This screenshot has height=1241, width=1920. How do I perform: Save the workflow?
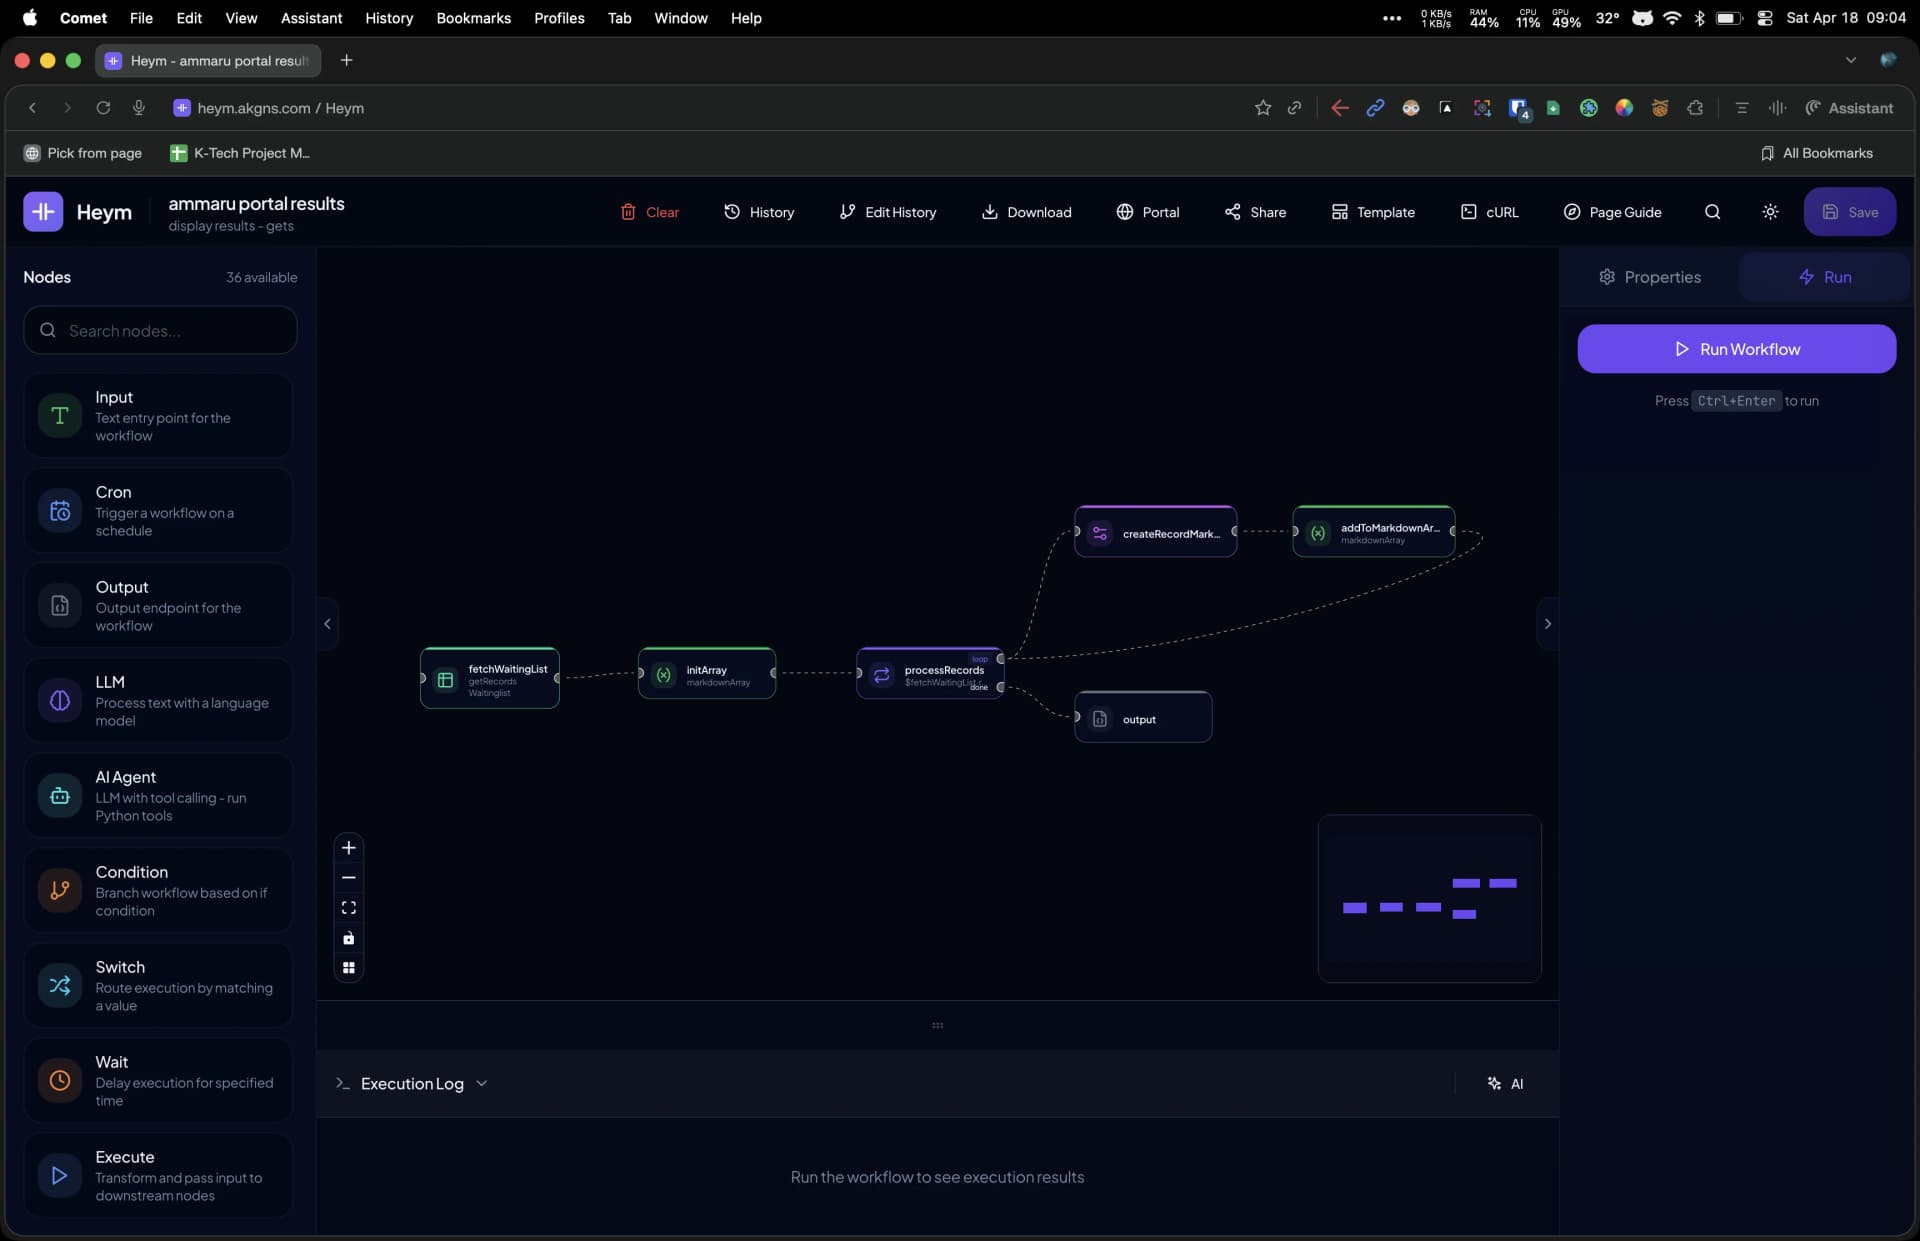pyautogui.click(x=1849, y=211)
